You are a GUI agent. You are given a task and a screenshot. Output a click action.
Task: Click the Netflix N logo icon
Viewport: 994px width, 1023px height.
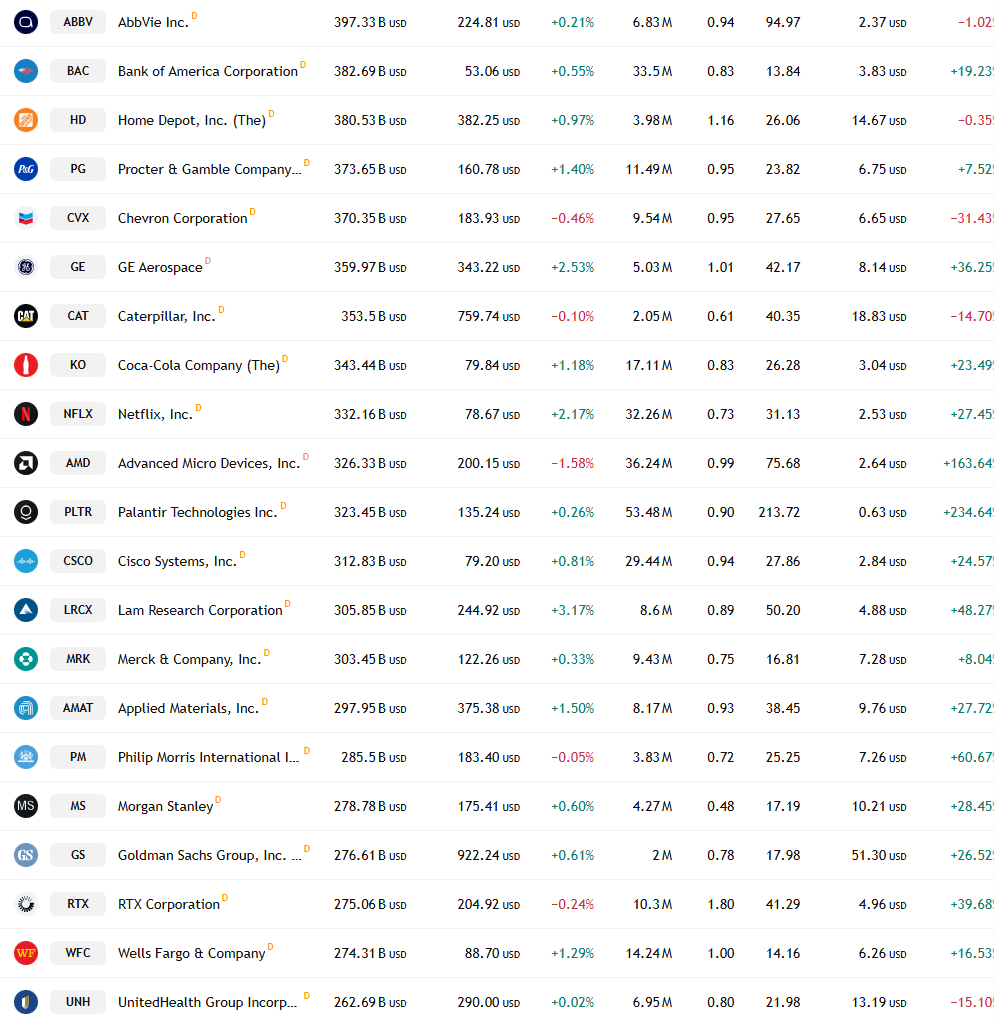[x=26, y=414]
